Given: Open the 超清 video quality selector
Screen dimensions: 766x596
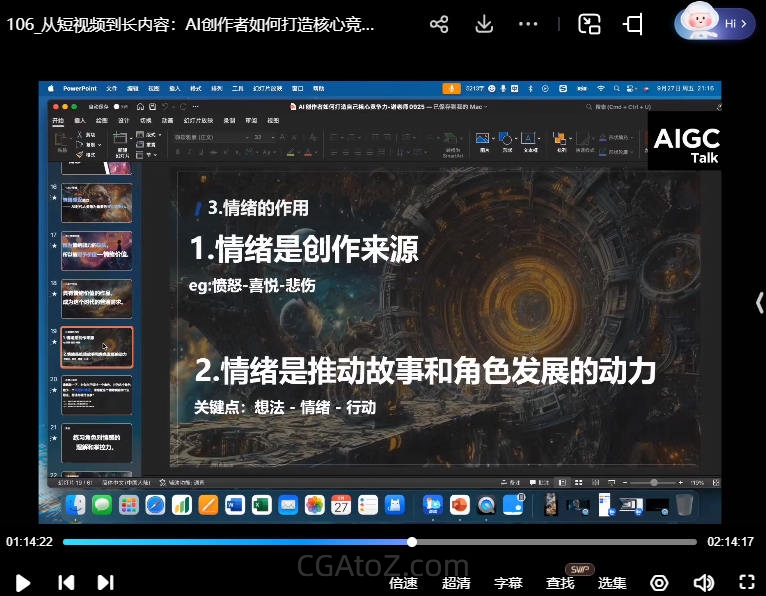Looking at the screenshot, I should 456,583.
